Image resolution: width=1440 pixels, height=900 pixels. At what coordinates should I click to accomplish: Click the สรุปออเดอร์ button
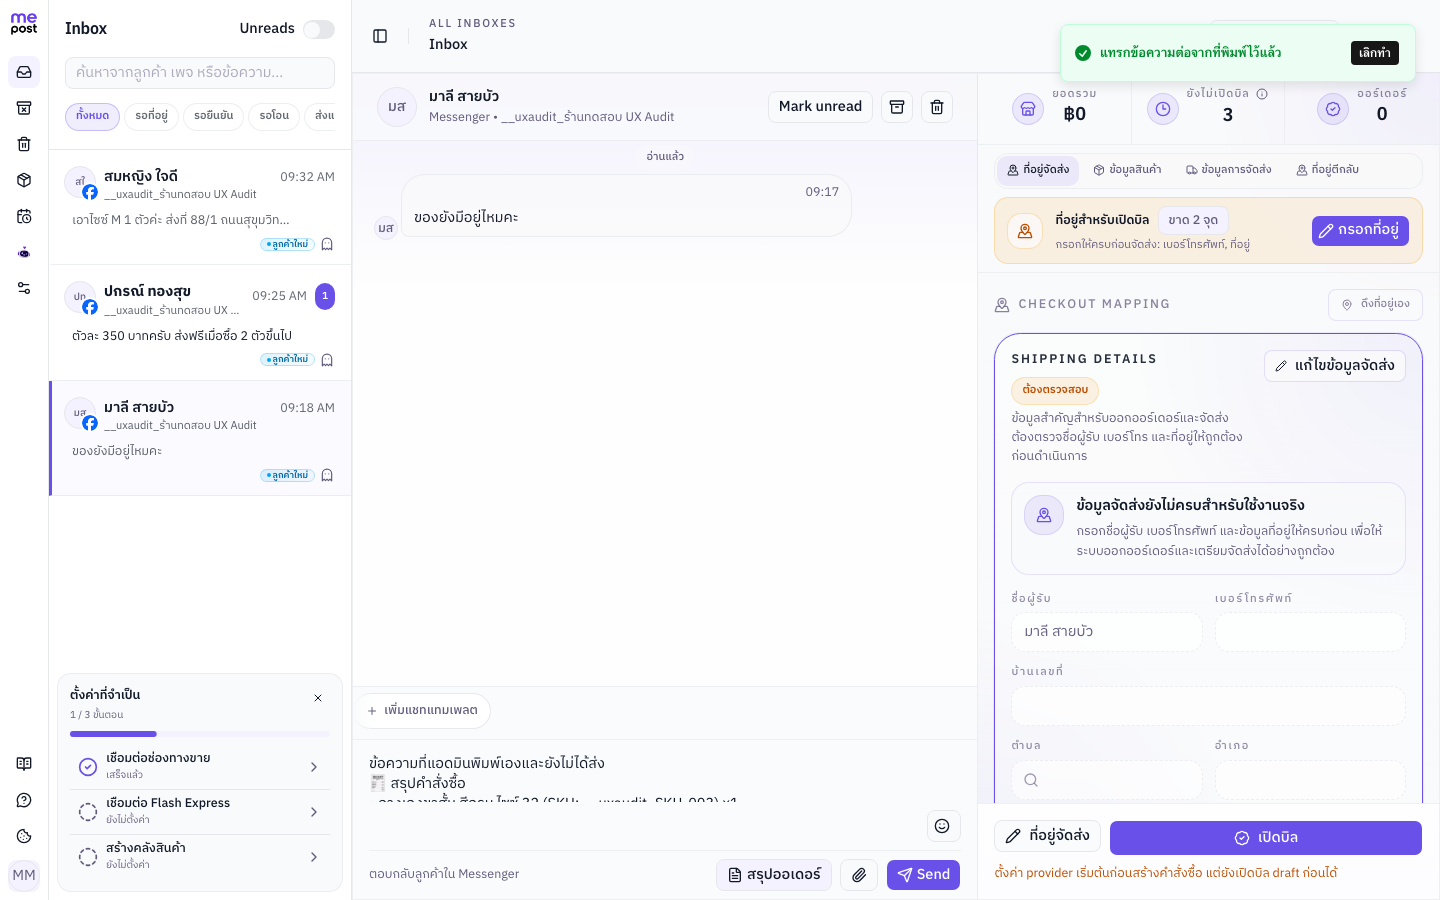click(x=774, y=875)
